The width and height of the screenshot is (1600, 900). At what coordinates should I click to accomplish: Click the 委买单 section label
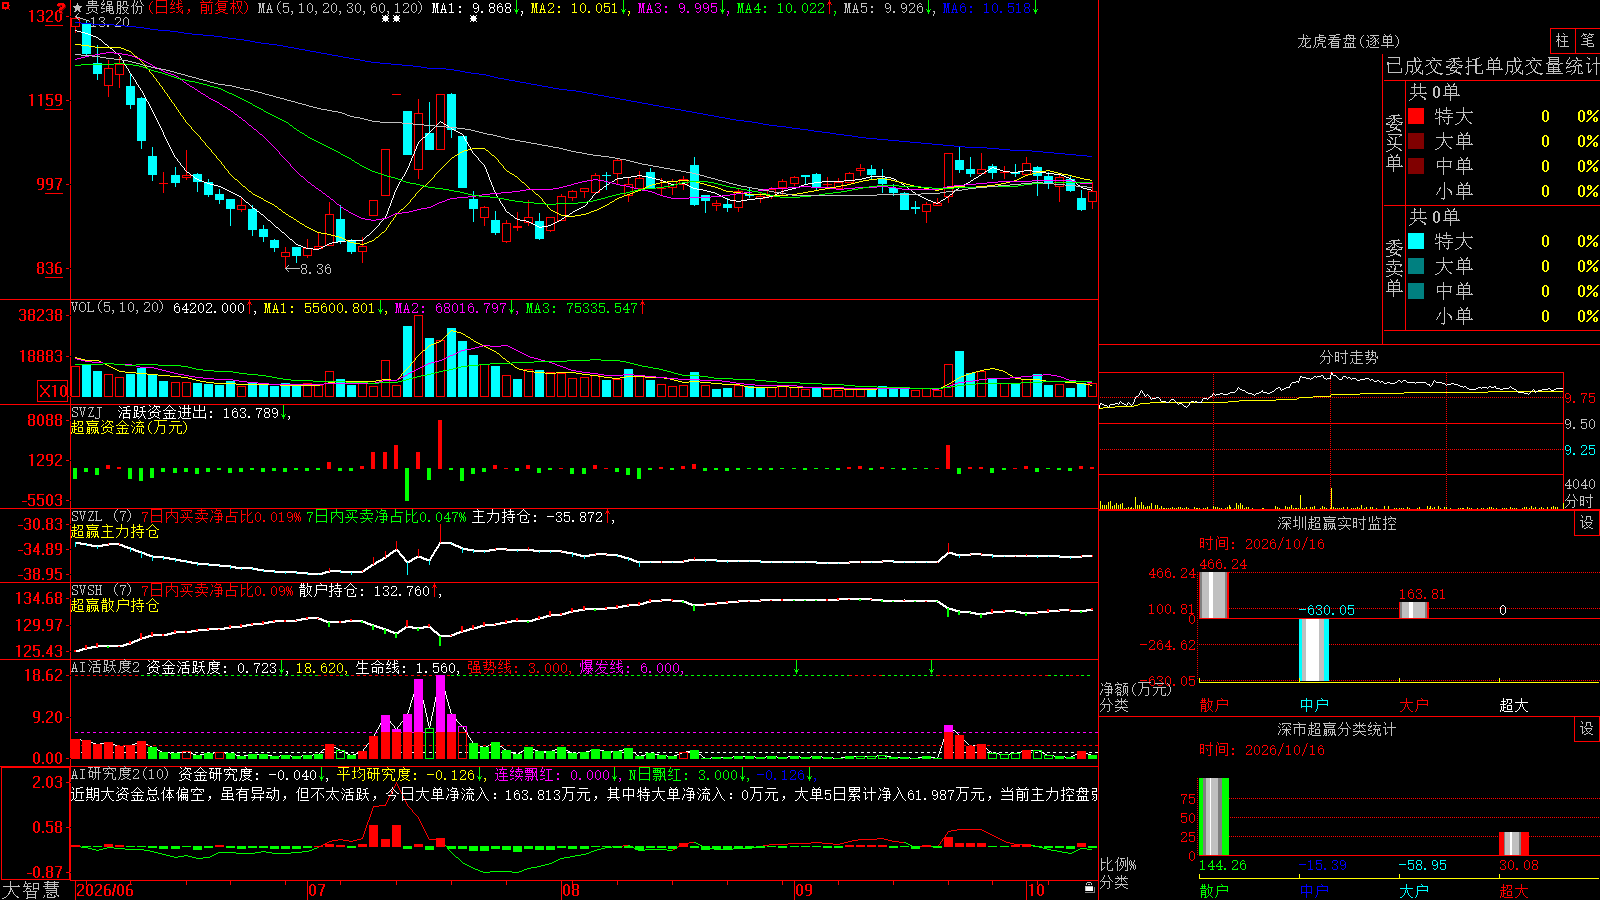pyautogui.click(x=1394, y=143)
